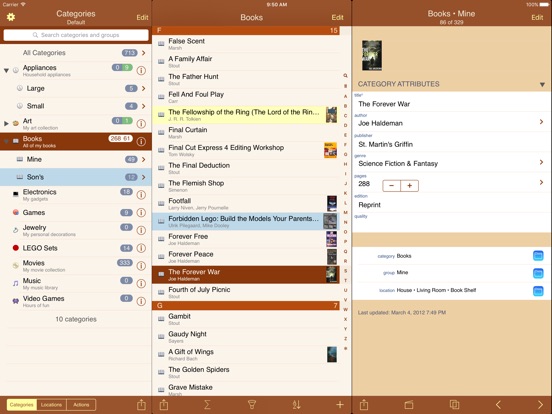Edit publisher St. Martin's Griffin field
This screenshot has height=414, width=552.
tap(452, 142)
